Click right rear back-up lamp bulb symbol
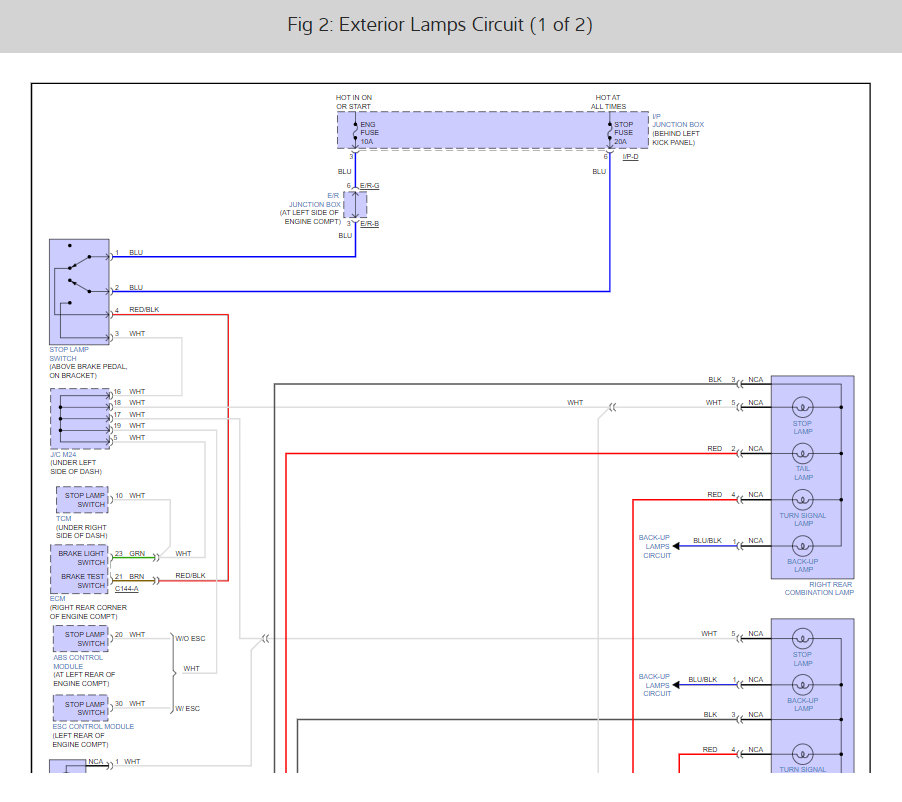902x802 pixels. 802,545
